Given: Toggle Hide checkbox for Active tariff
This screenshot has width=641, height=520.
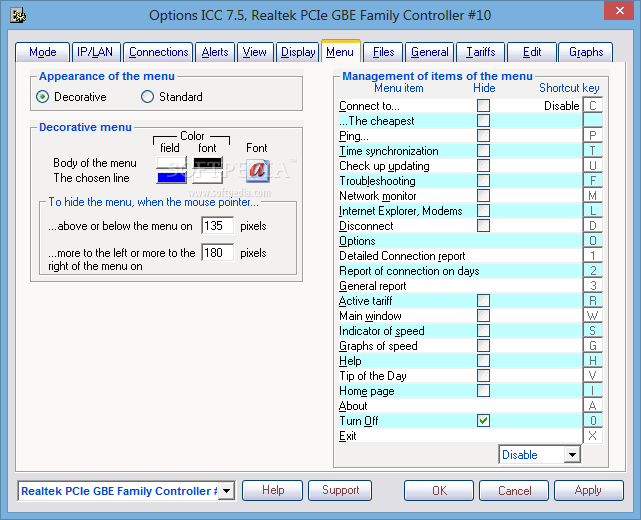Looking at the screenshot, I should (x=483, y=301).
